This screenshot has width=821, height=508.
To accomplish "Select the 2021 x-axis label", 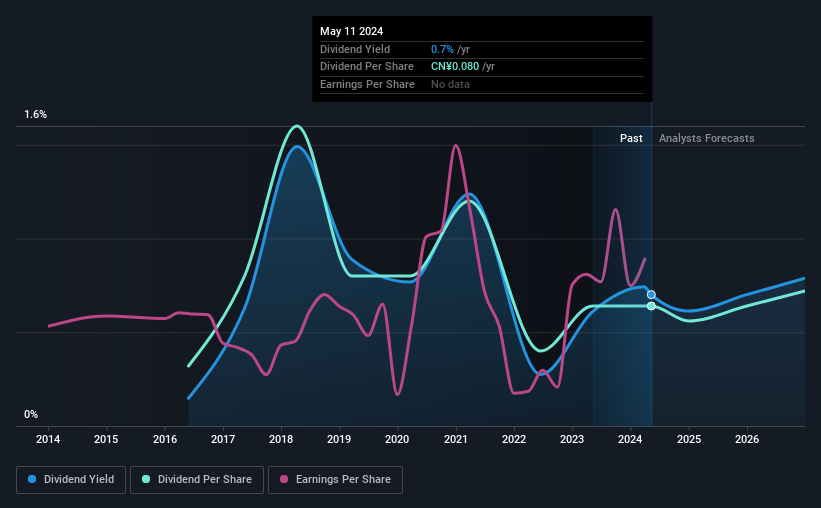I will 456,439.
